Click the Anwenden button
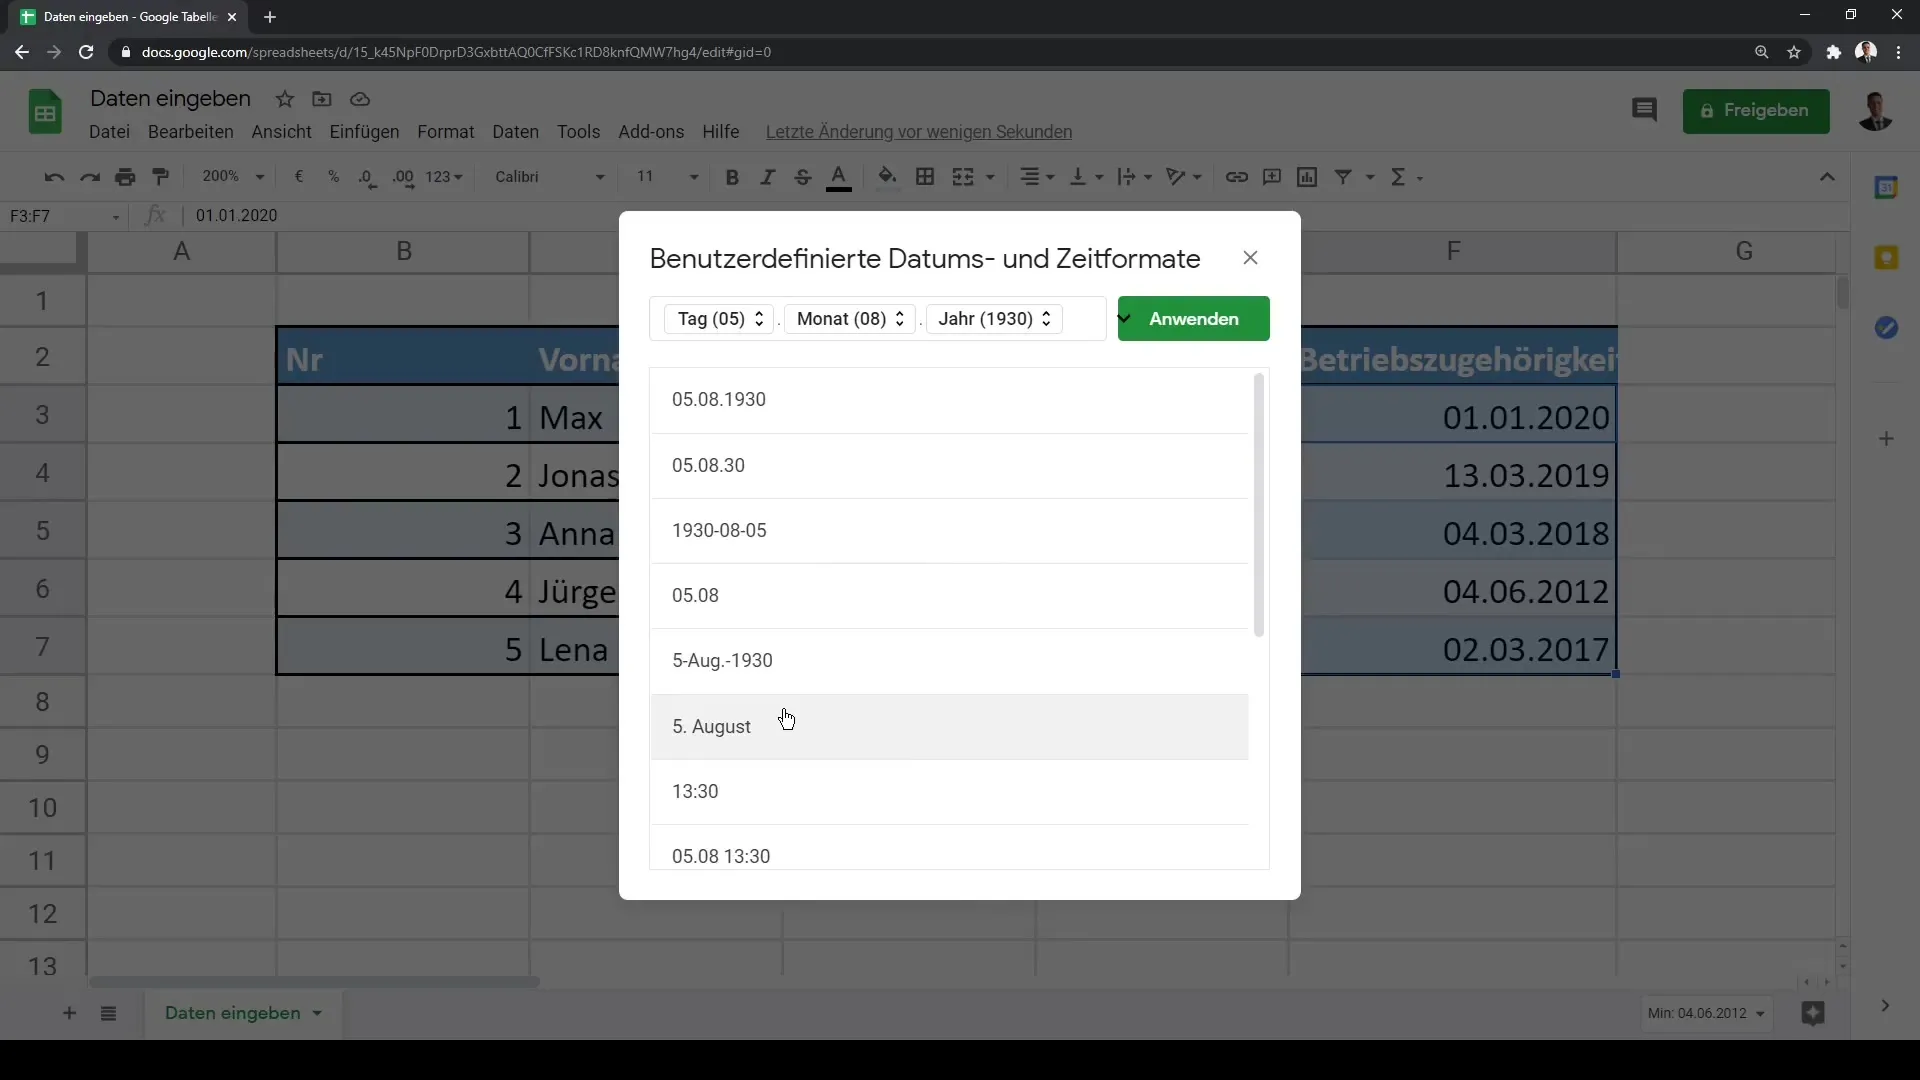This screenshot has height=1080, width=1920. (1193, 319)
